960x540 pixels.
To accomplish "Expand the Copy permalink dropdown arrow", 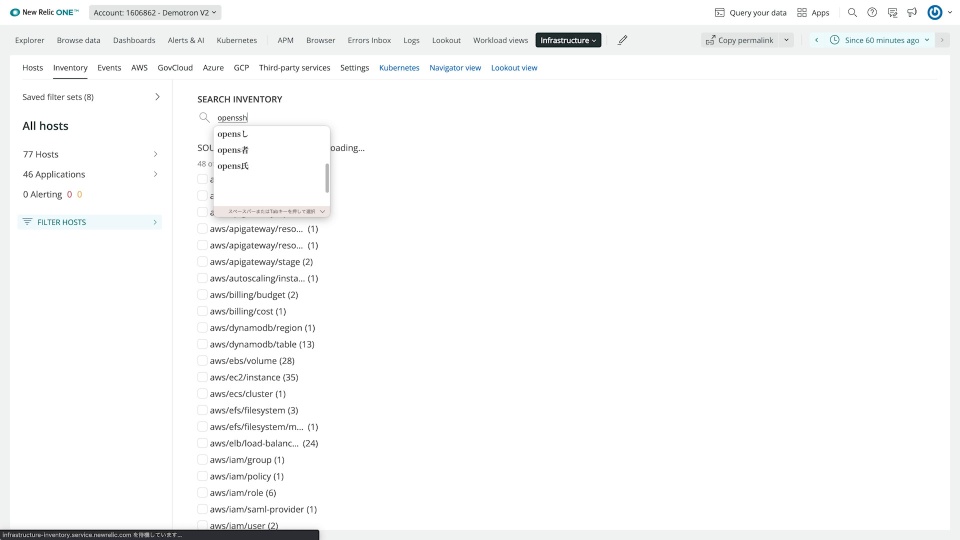I will [786, 40].
